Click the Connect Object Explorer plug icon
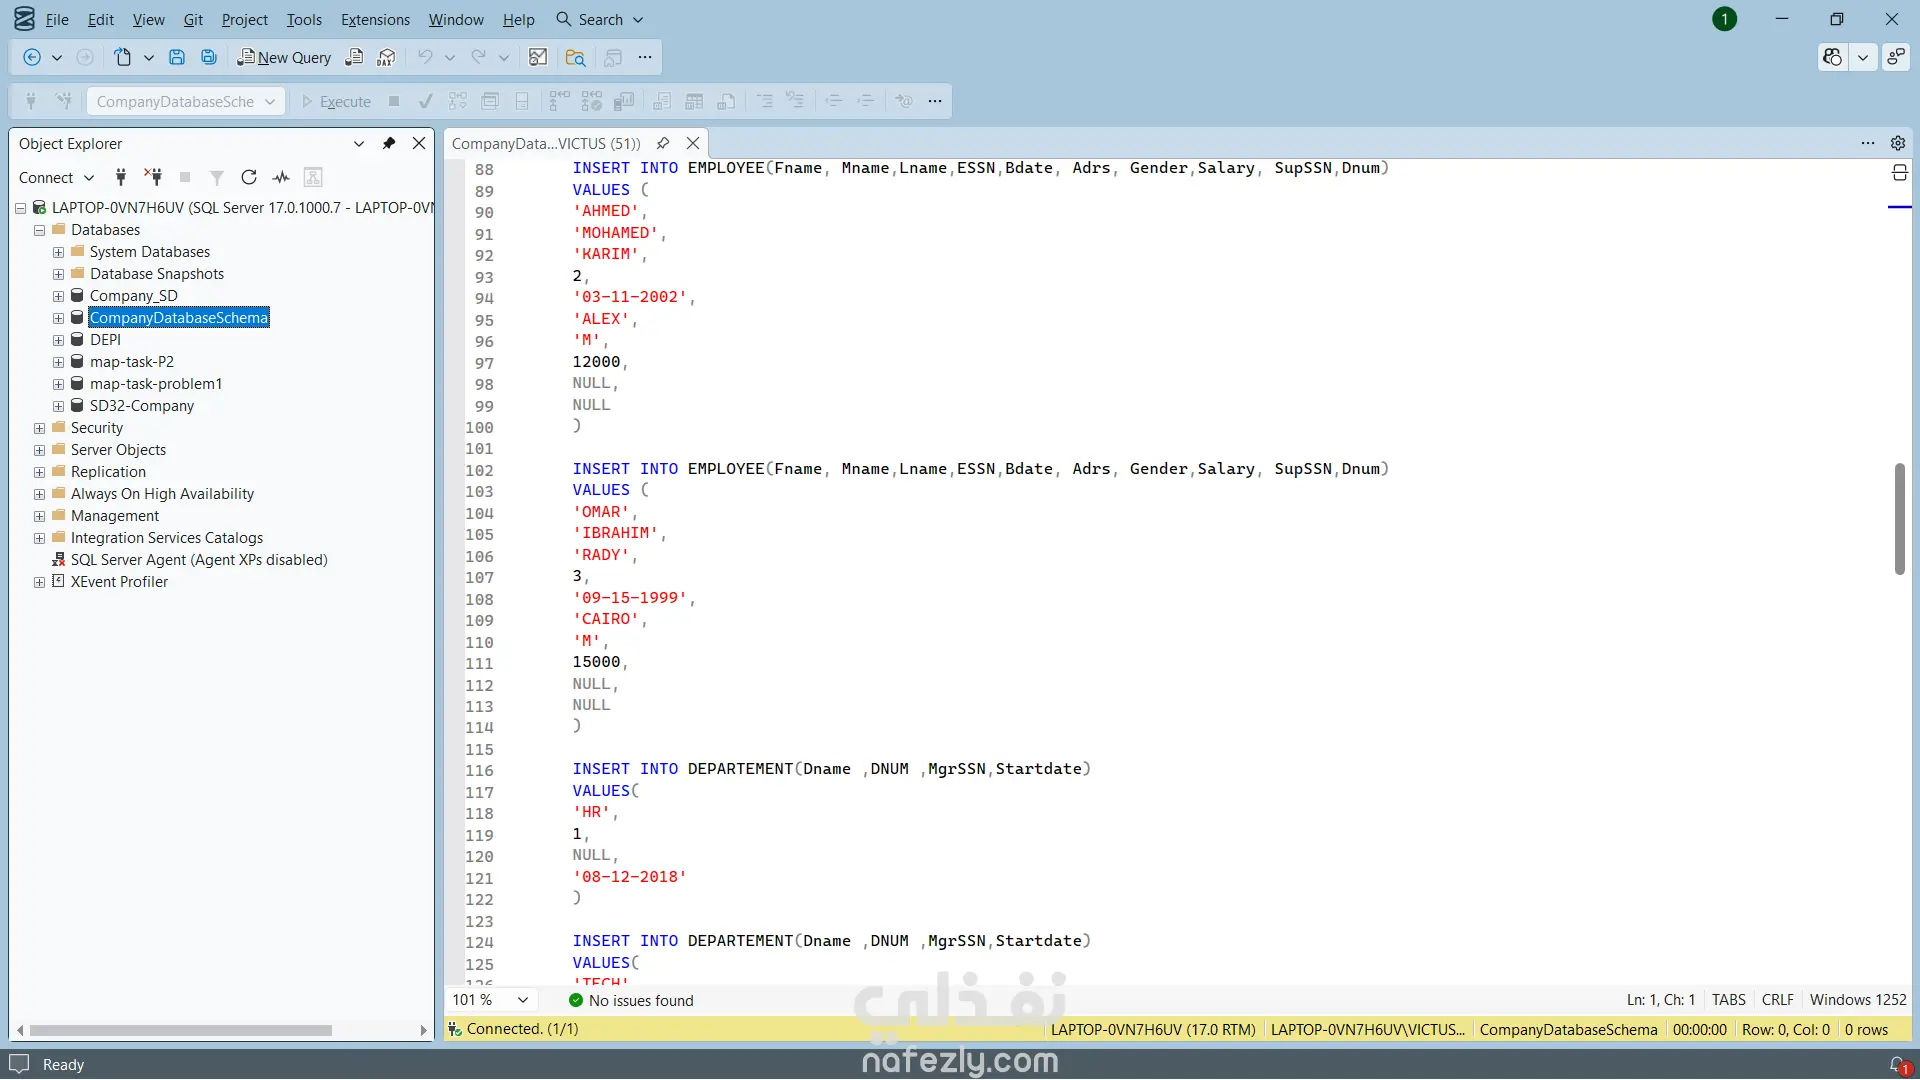Screen dimensions: 1920x1080 tap(121, 177)
